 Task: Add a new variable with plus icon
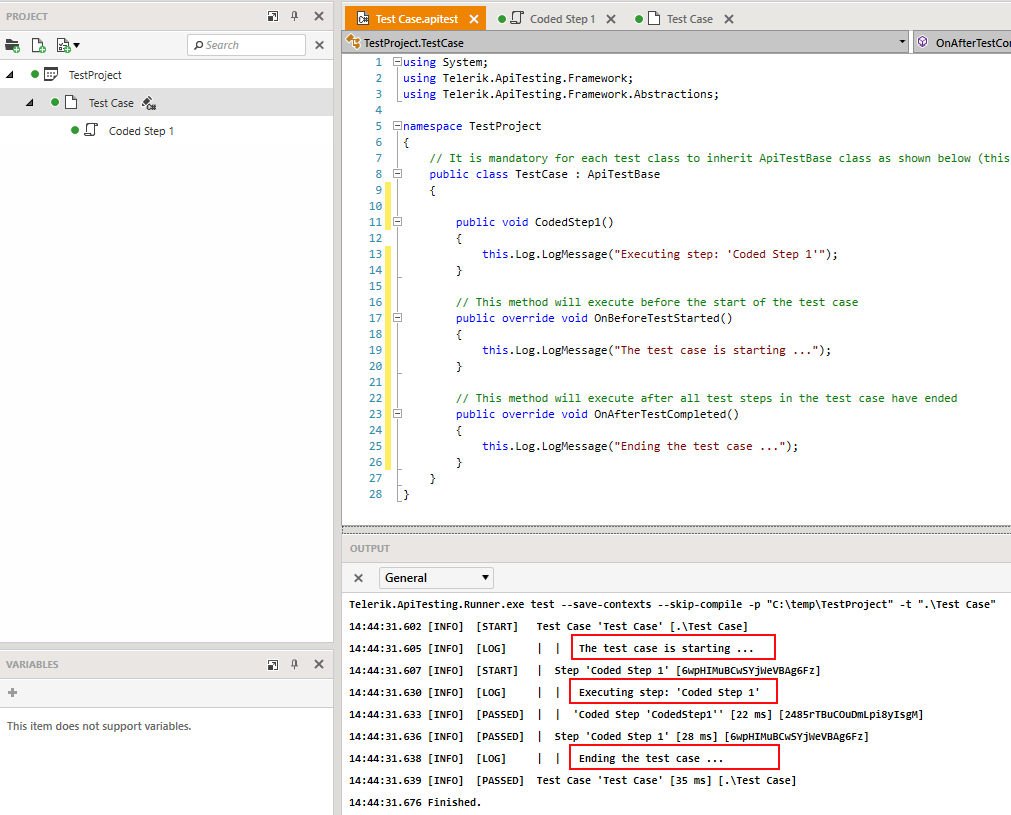[x=12, y=692]
